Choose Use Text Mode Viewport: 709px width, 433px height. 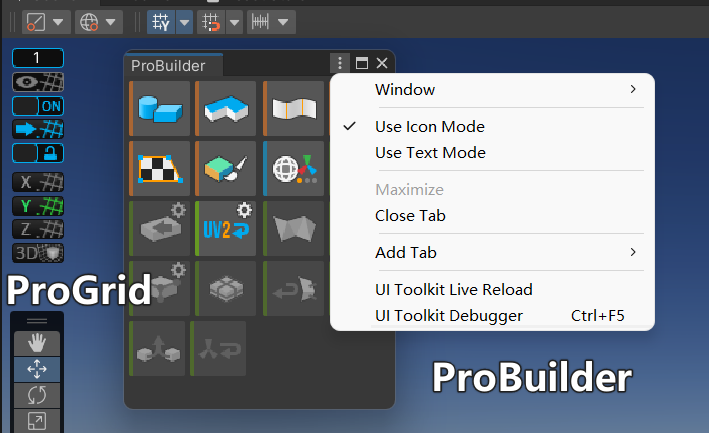coord(492,153)
